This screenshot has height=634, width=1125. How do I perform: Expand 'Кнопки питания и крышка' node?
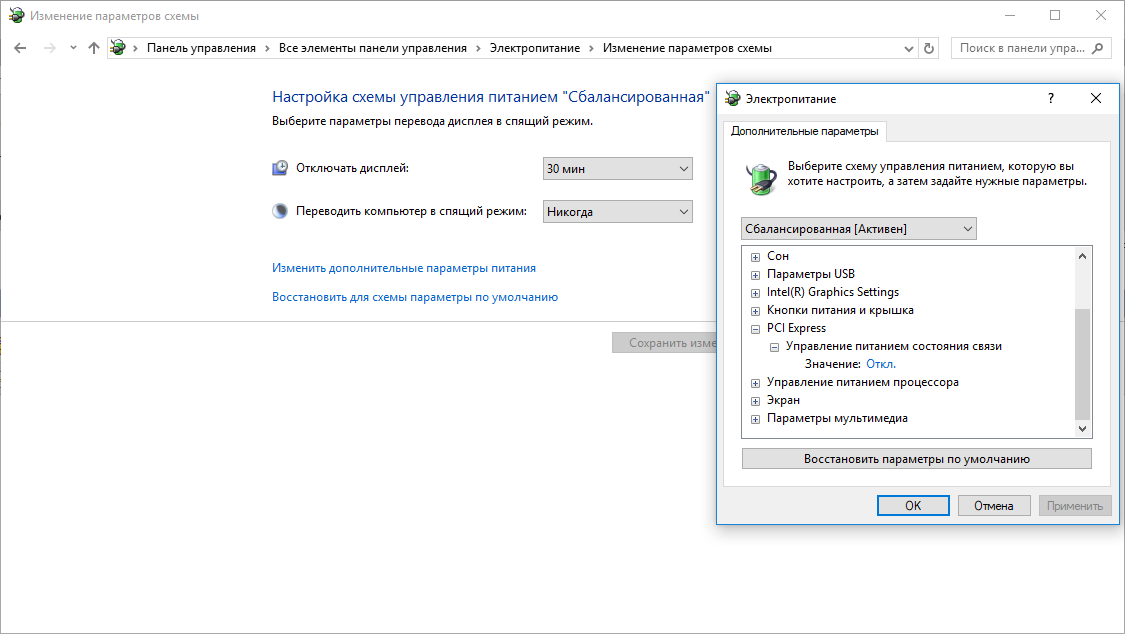point(756,311)
